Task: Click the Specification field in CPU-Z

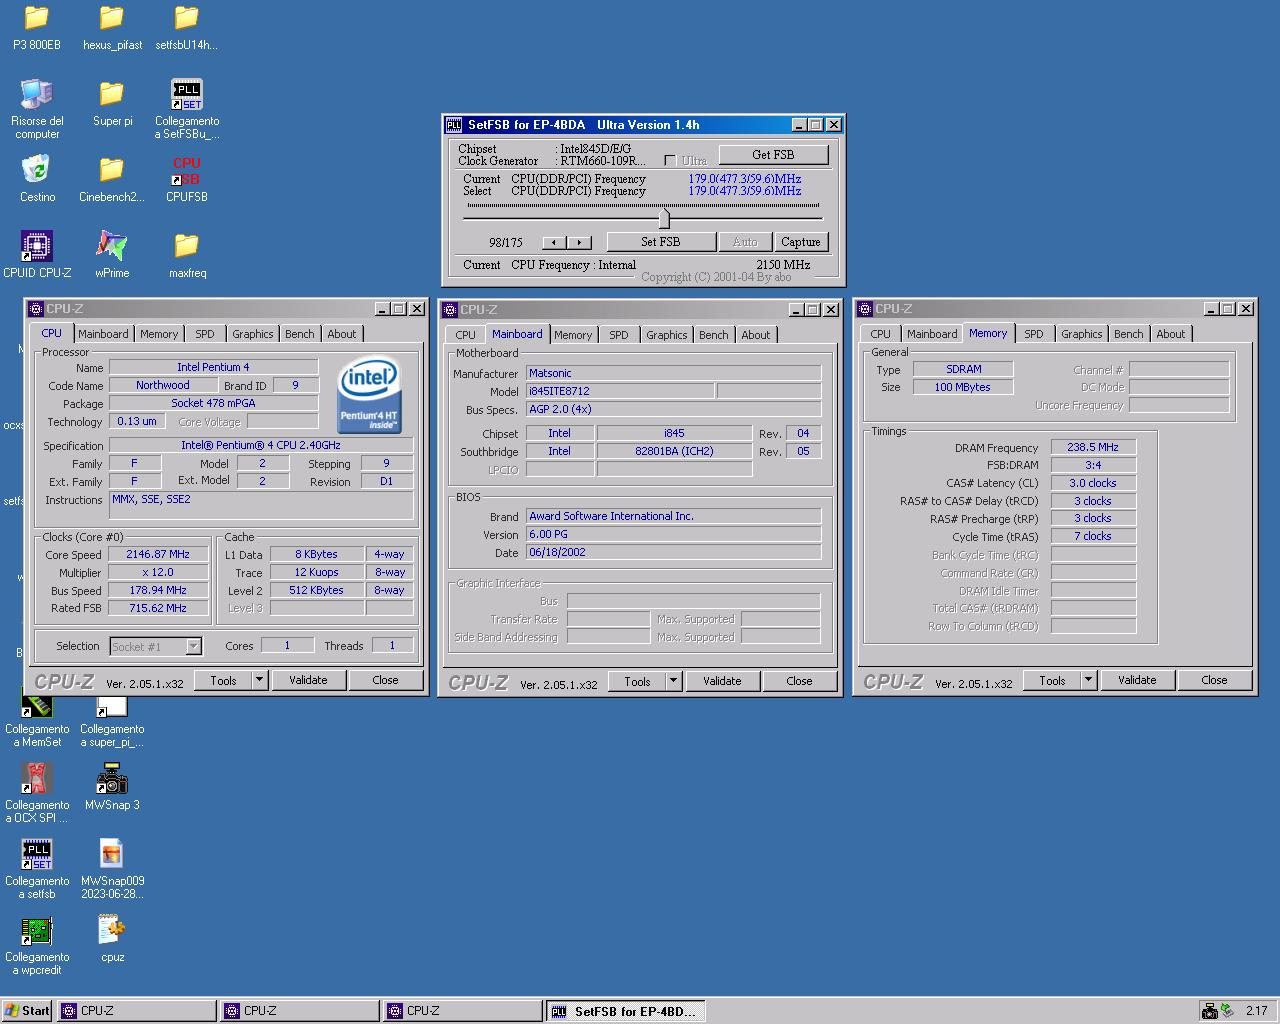Action: [261, 445]
